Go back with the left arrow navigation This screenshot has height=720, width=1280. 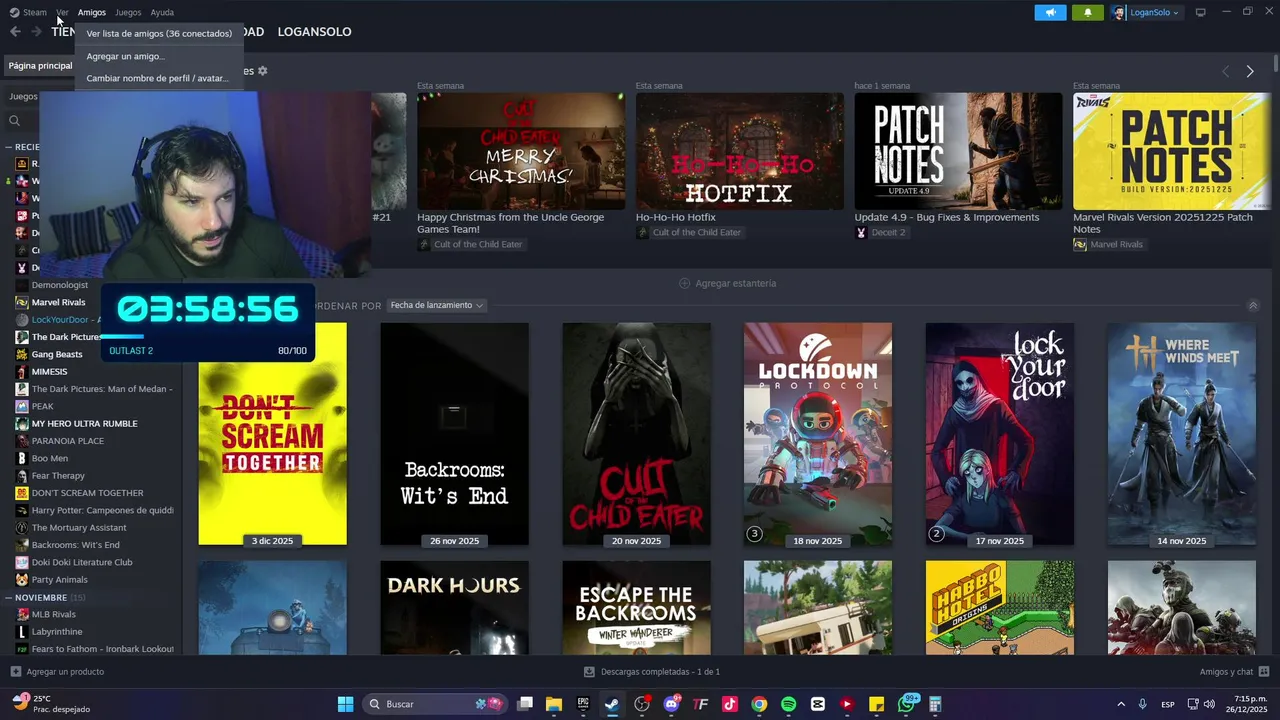tap(15, 32)
